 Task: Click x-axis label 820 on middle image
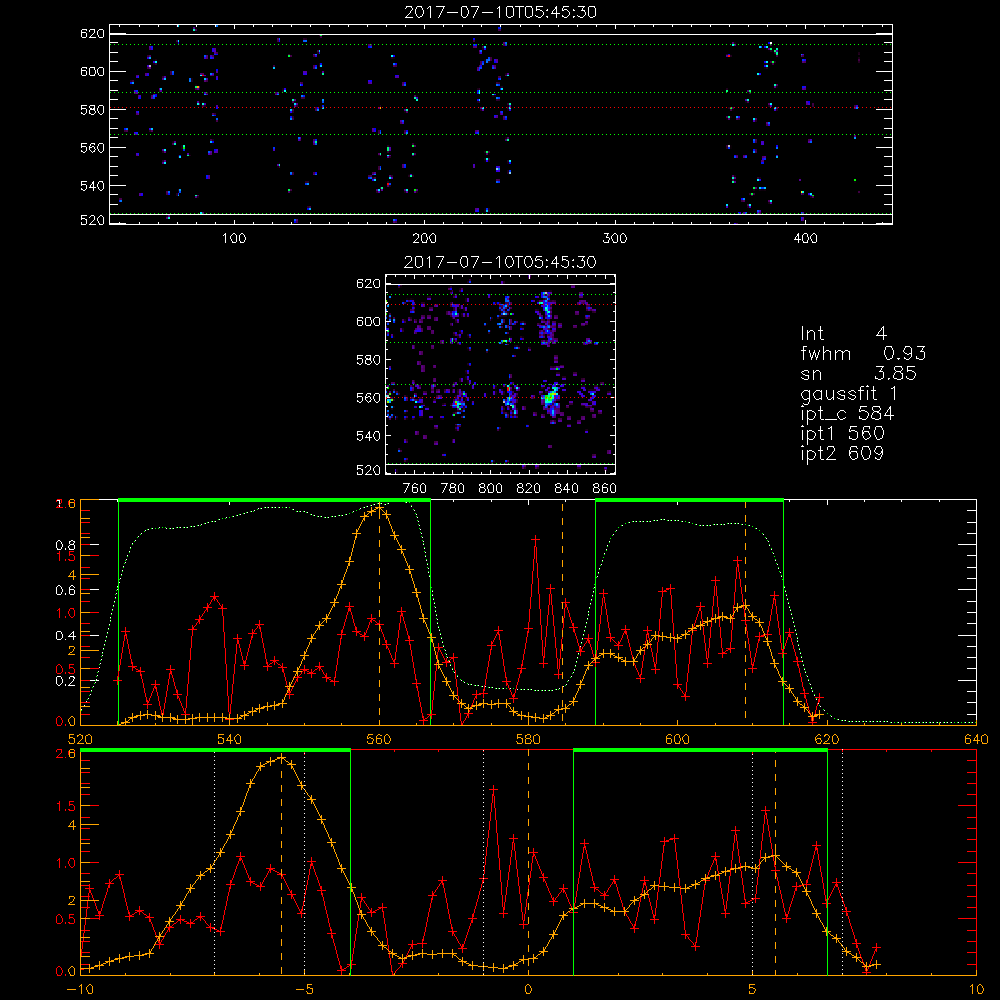(x=529, y=489)
